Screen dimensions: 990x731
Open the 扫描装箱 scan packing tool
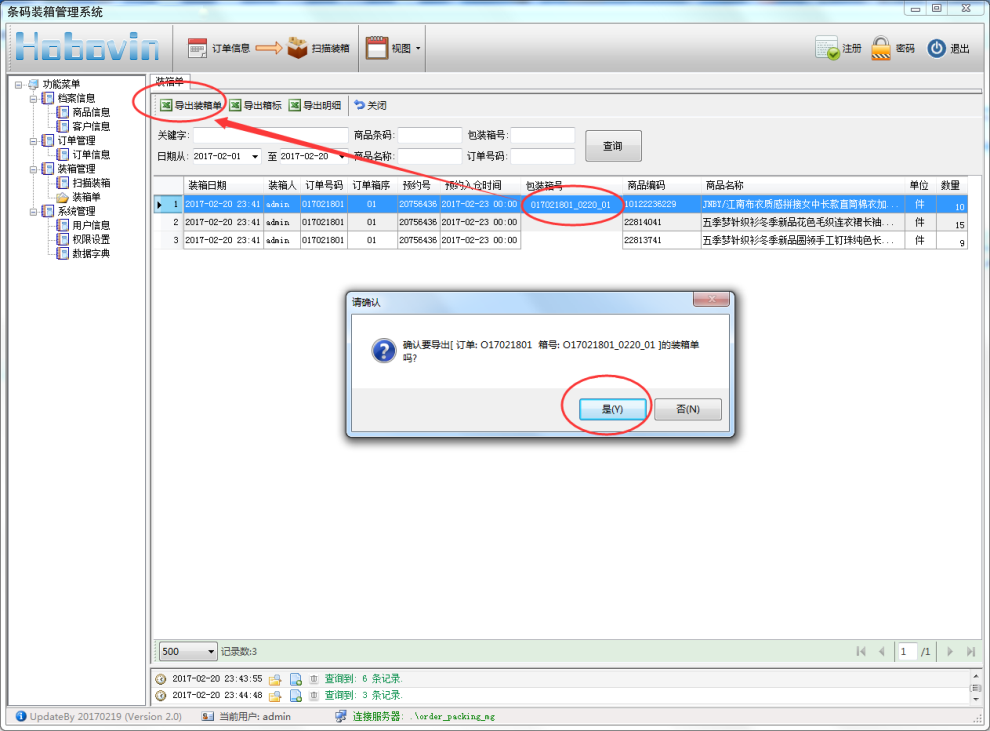(297, 48)
